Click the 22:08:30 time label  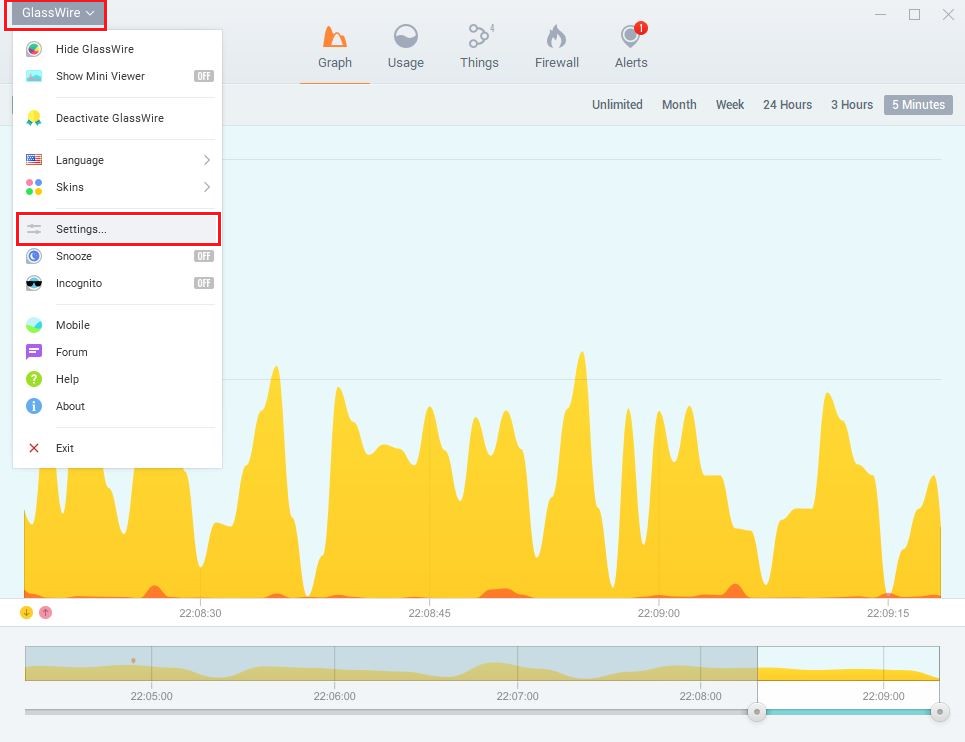point(200,613)
